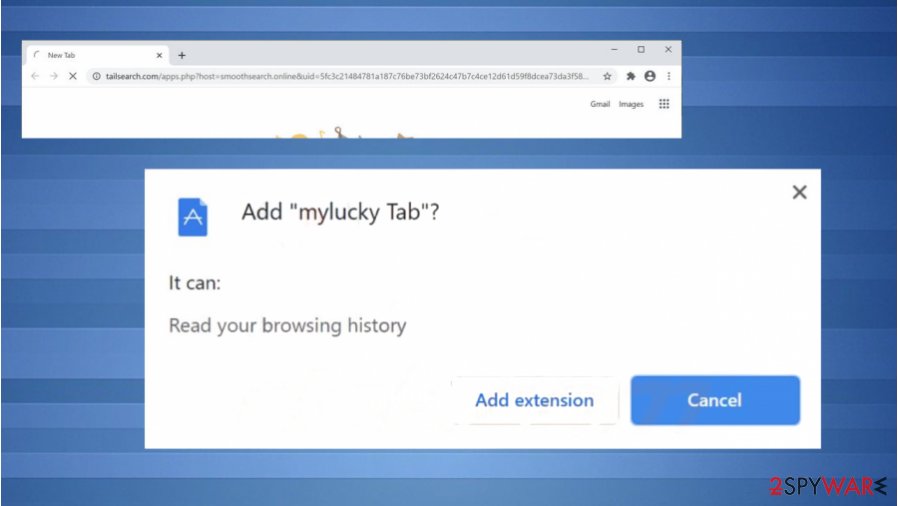
Task: Click the 'Read your browsing history' text
Action: tap(287, 326)
